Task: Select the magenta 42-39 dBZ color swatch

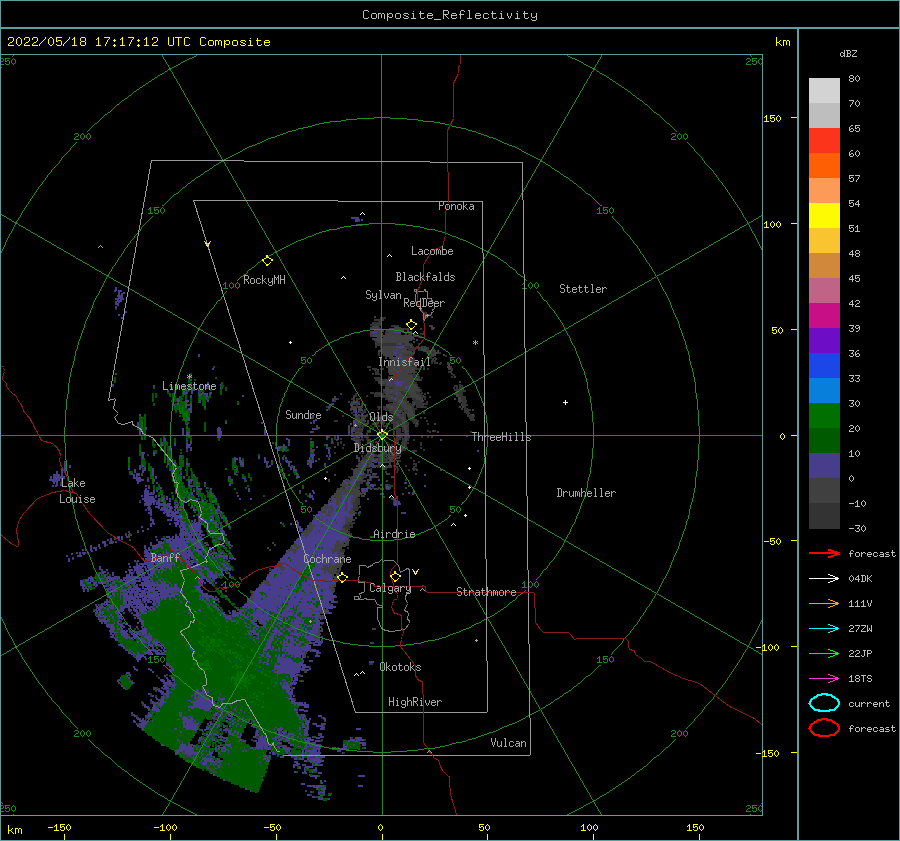Action: coord(824,316)
